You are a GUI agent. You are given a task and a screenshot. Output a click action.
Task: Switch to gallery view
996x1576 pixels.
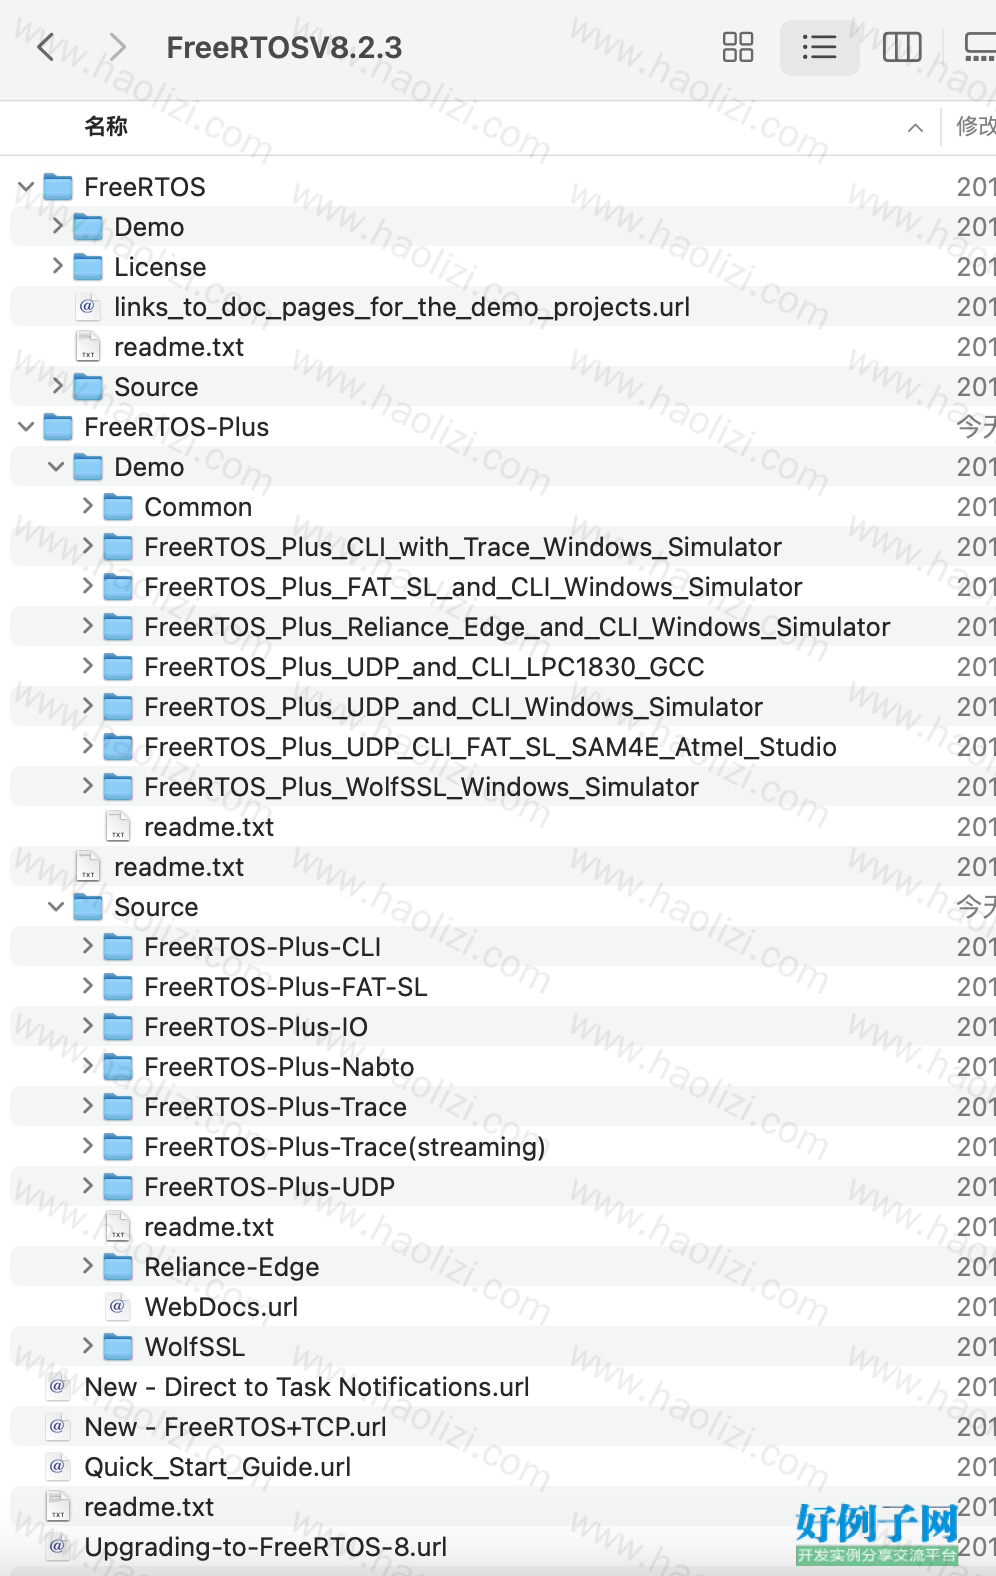point(979,47)
